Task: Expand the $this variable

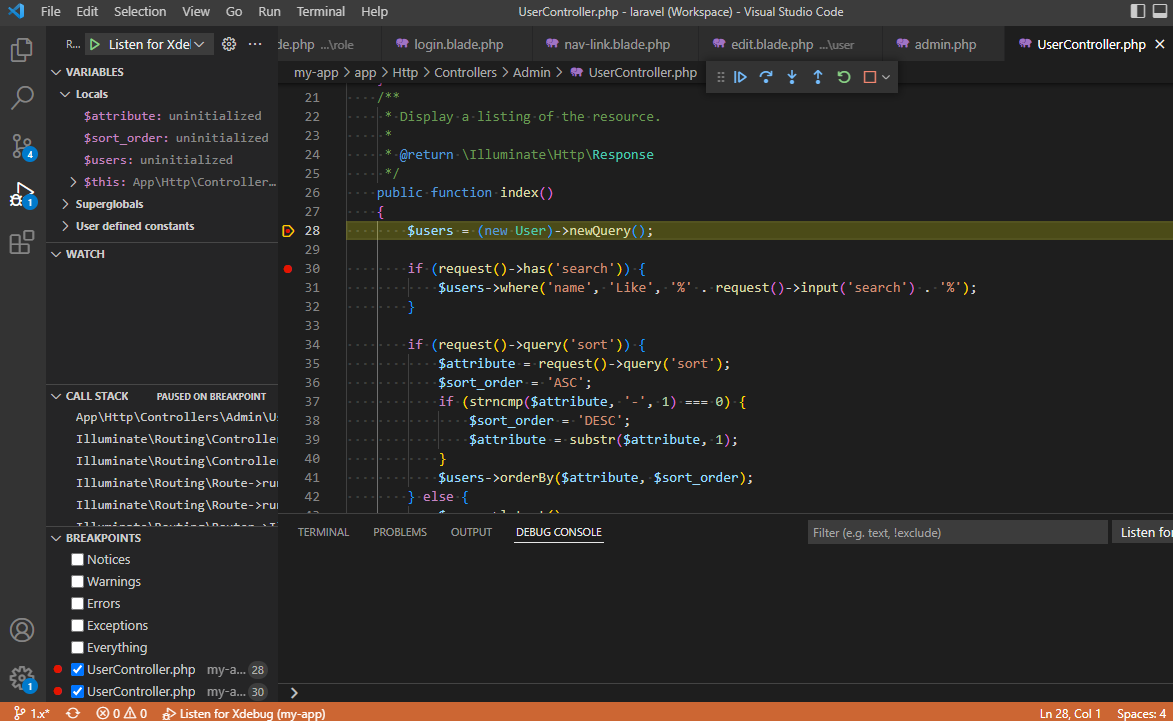Action: [x=73, y=182]
